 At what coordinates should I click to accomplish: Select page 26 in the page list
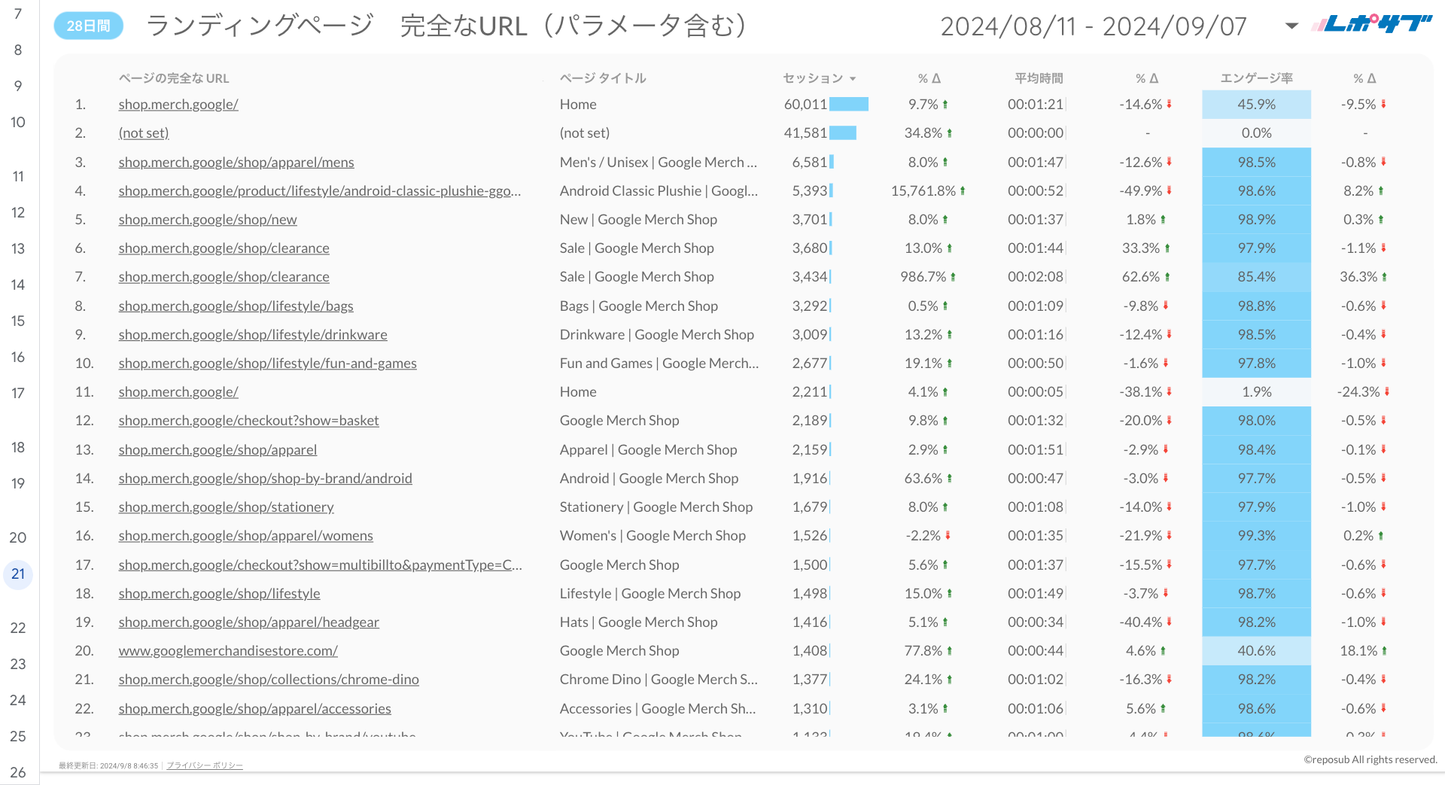pyautogui.click(x=18, y=772)
